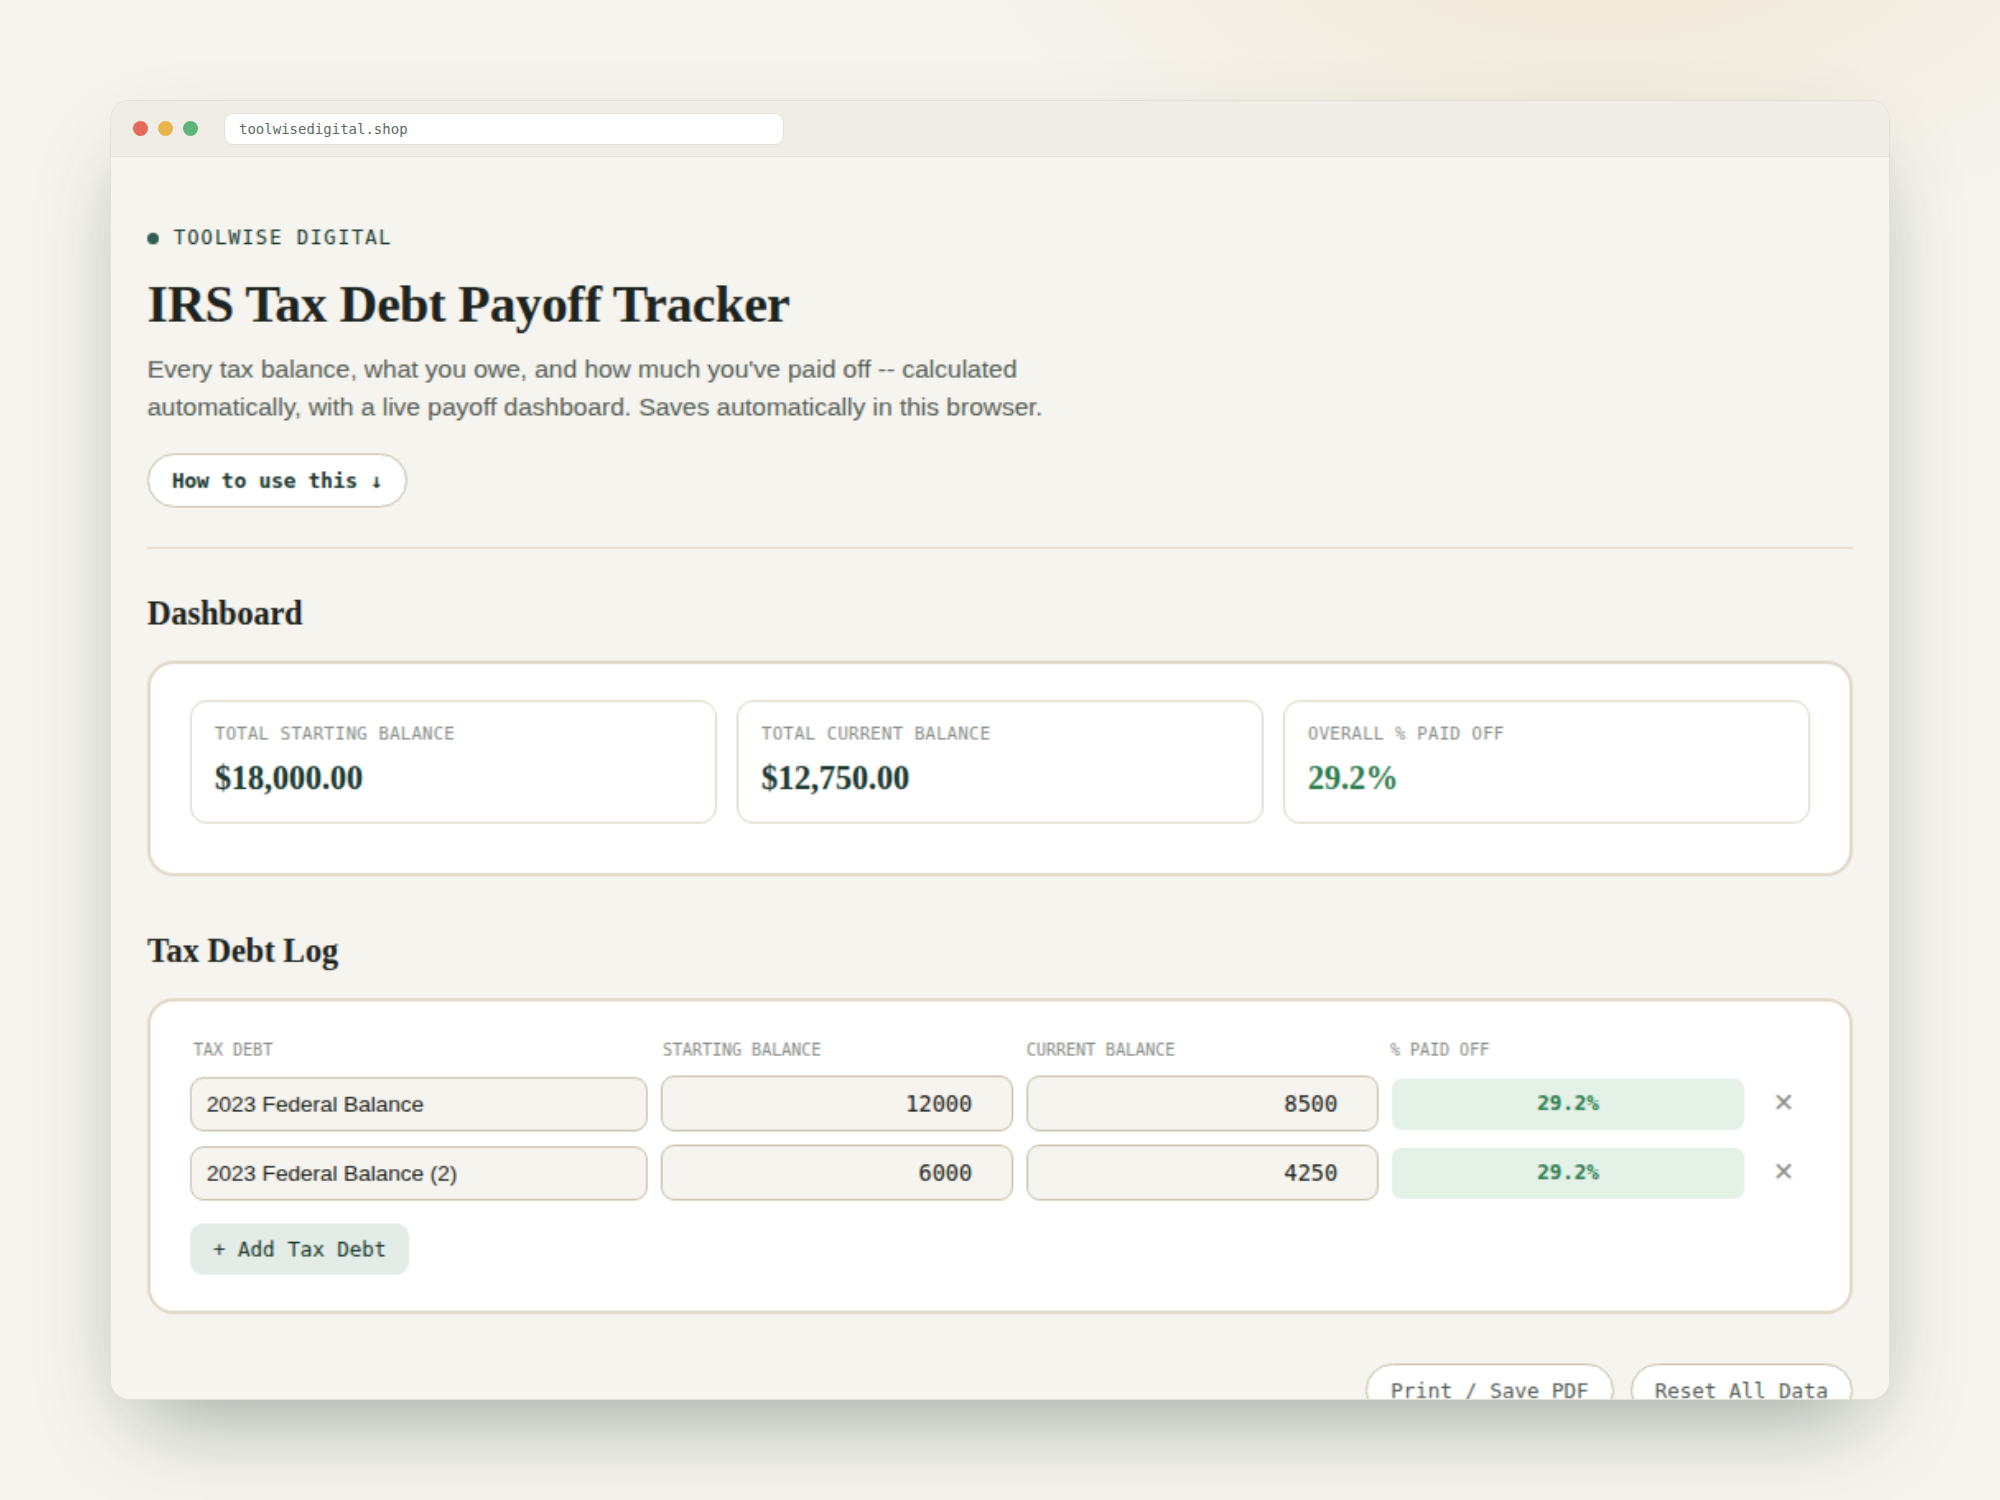
Task: Click the OVERALL % PAID OFF label
Action: 1405,733
